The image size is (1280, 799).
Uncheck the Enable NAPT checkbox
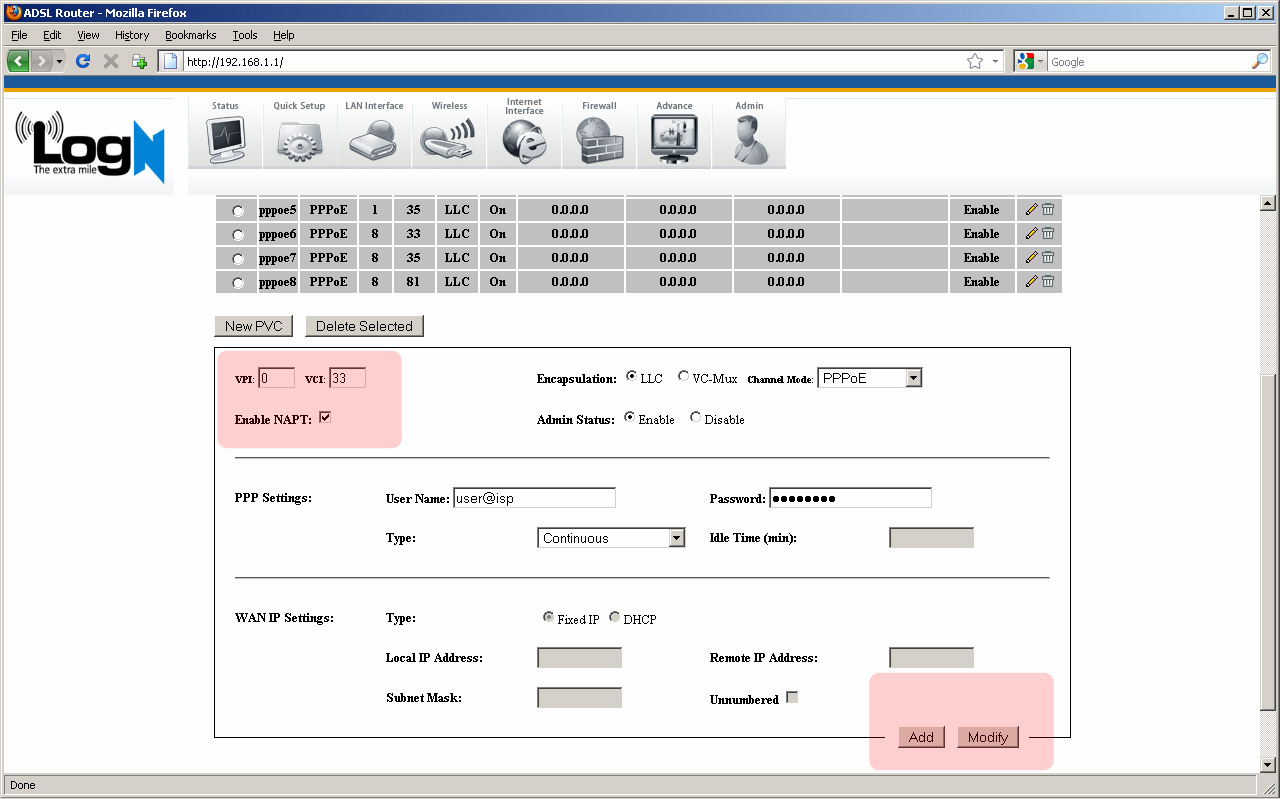[324, 417]
